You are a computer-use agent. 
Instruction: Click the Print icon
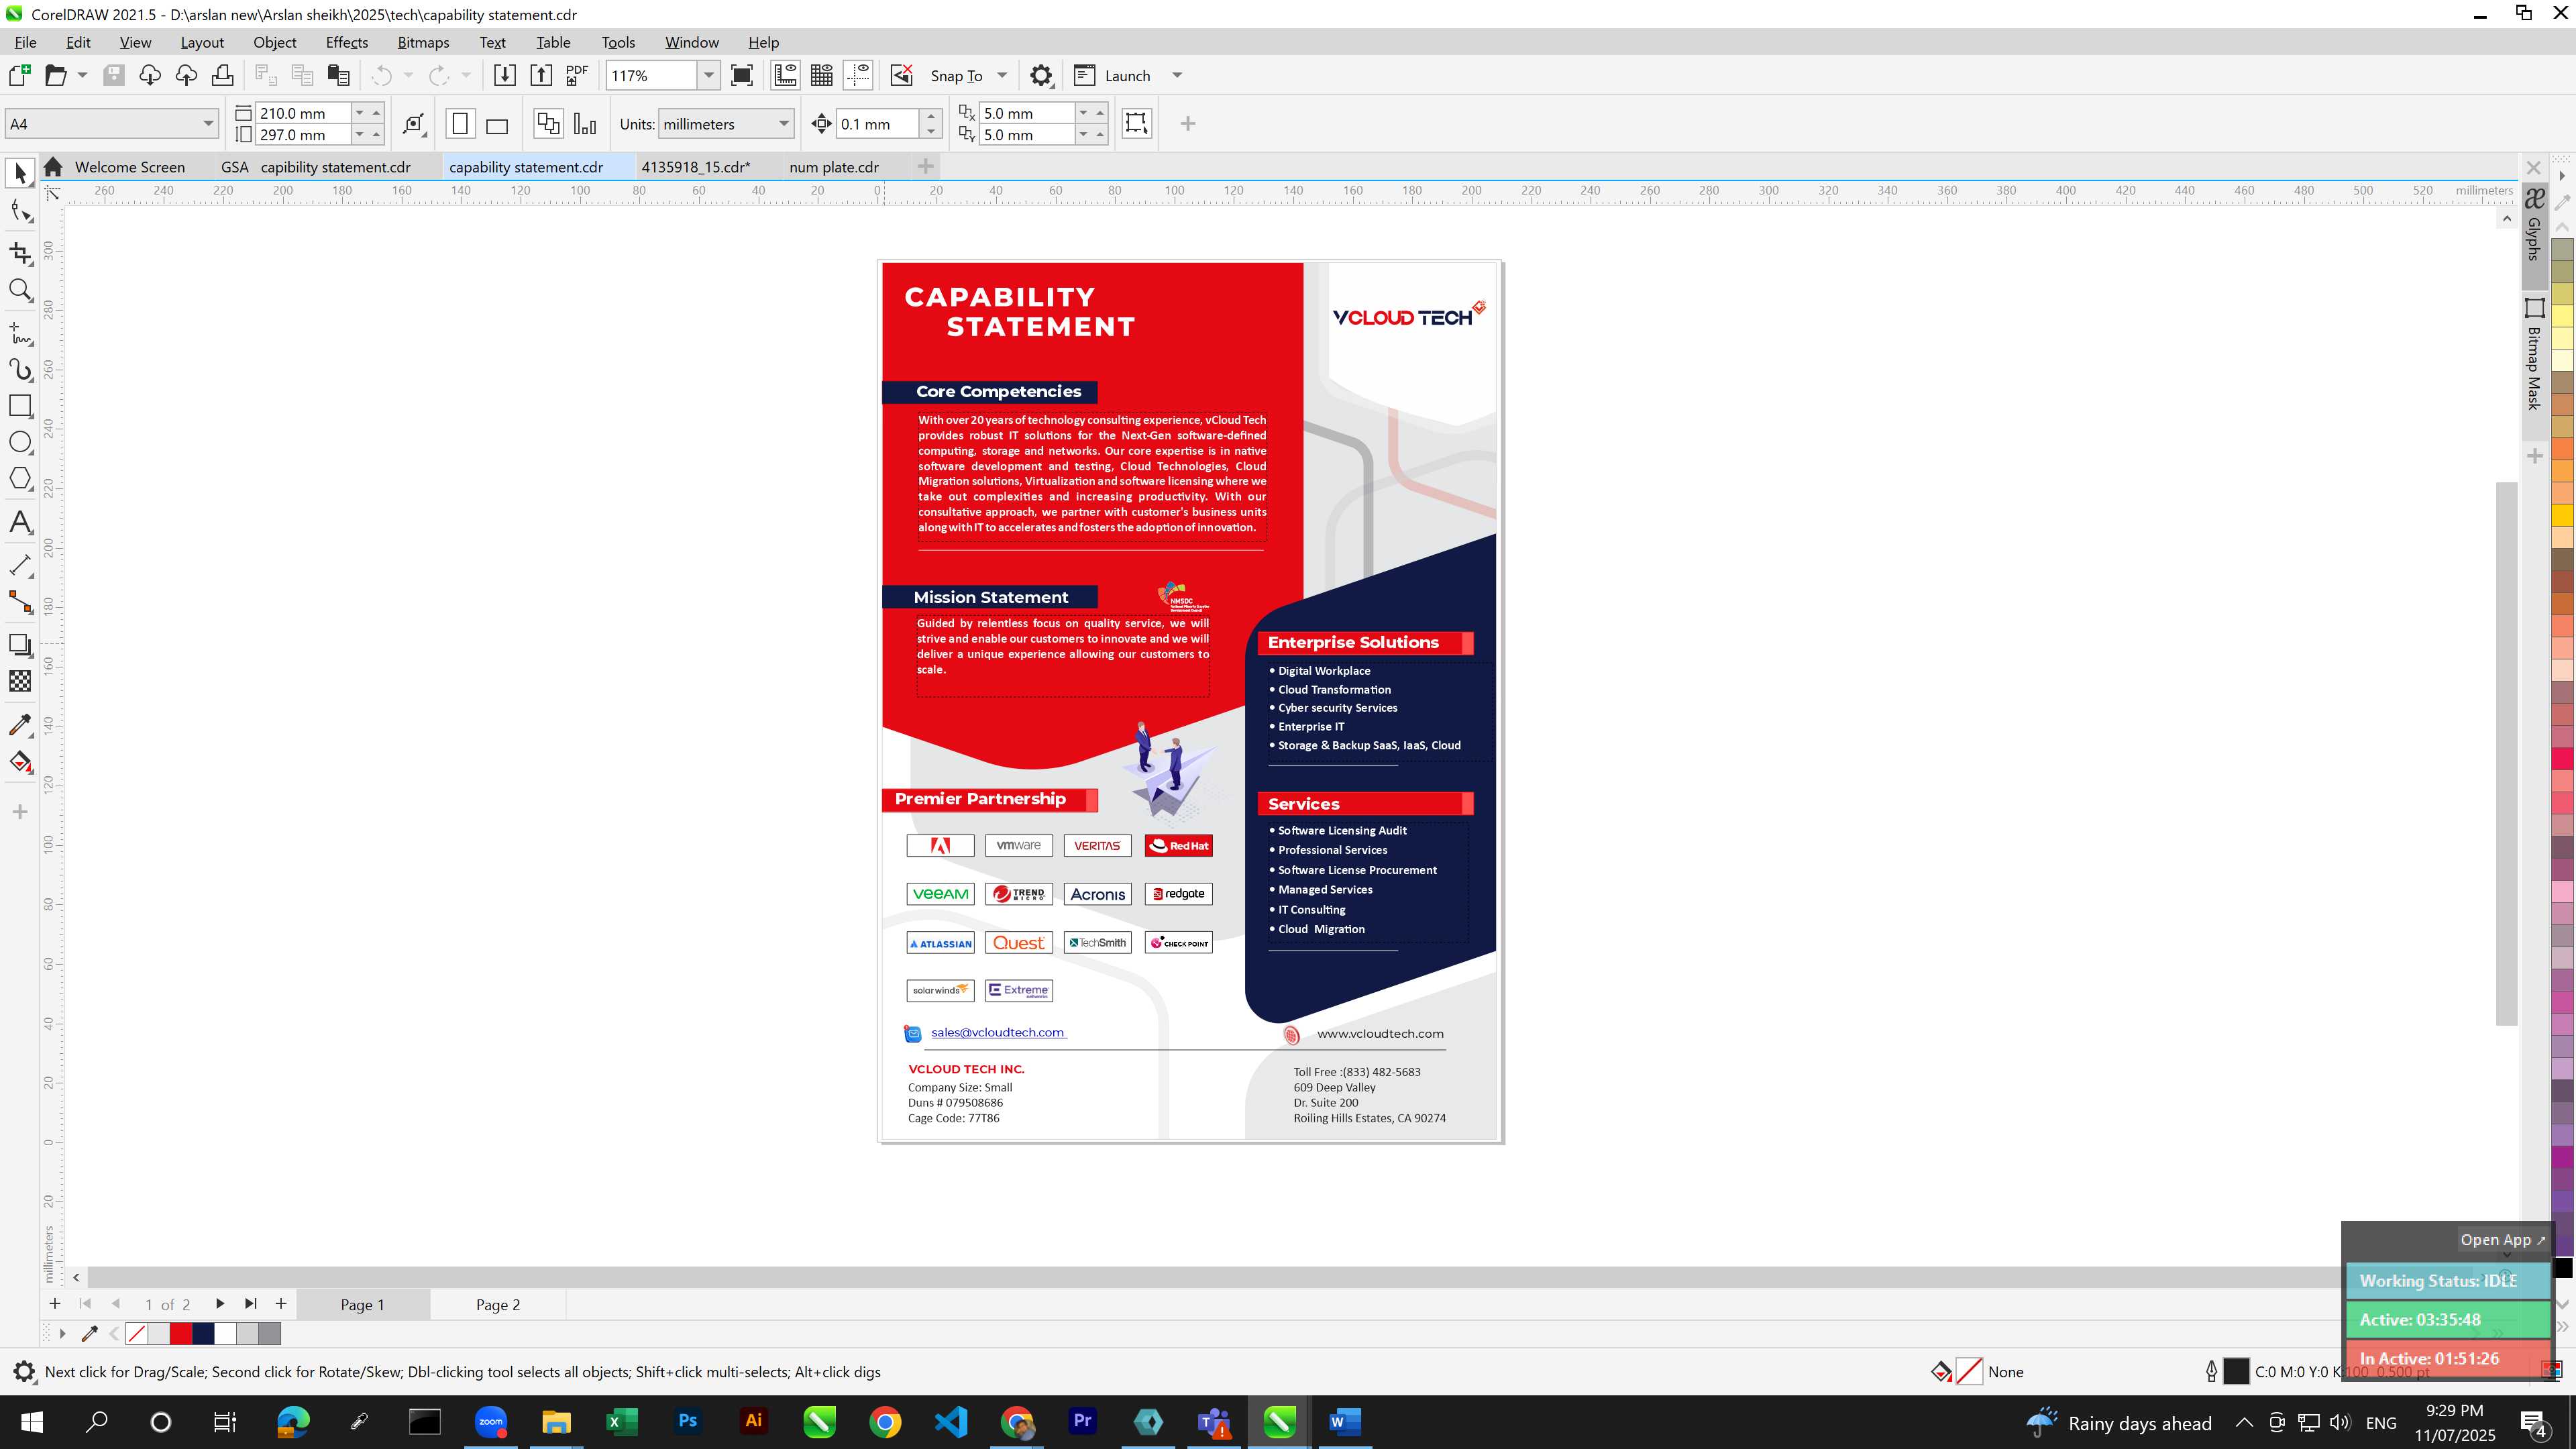click(222, 75)
